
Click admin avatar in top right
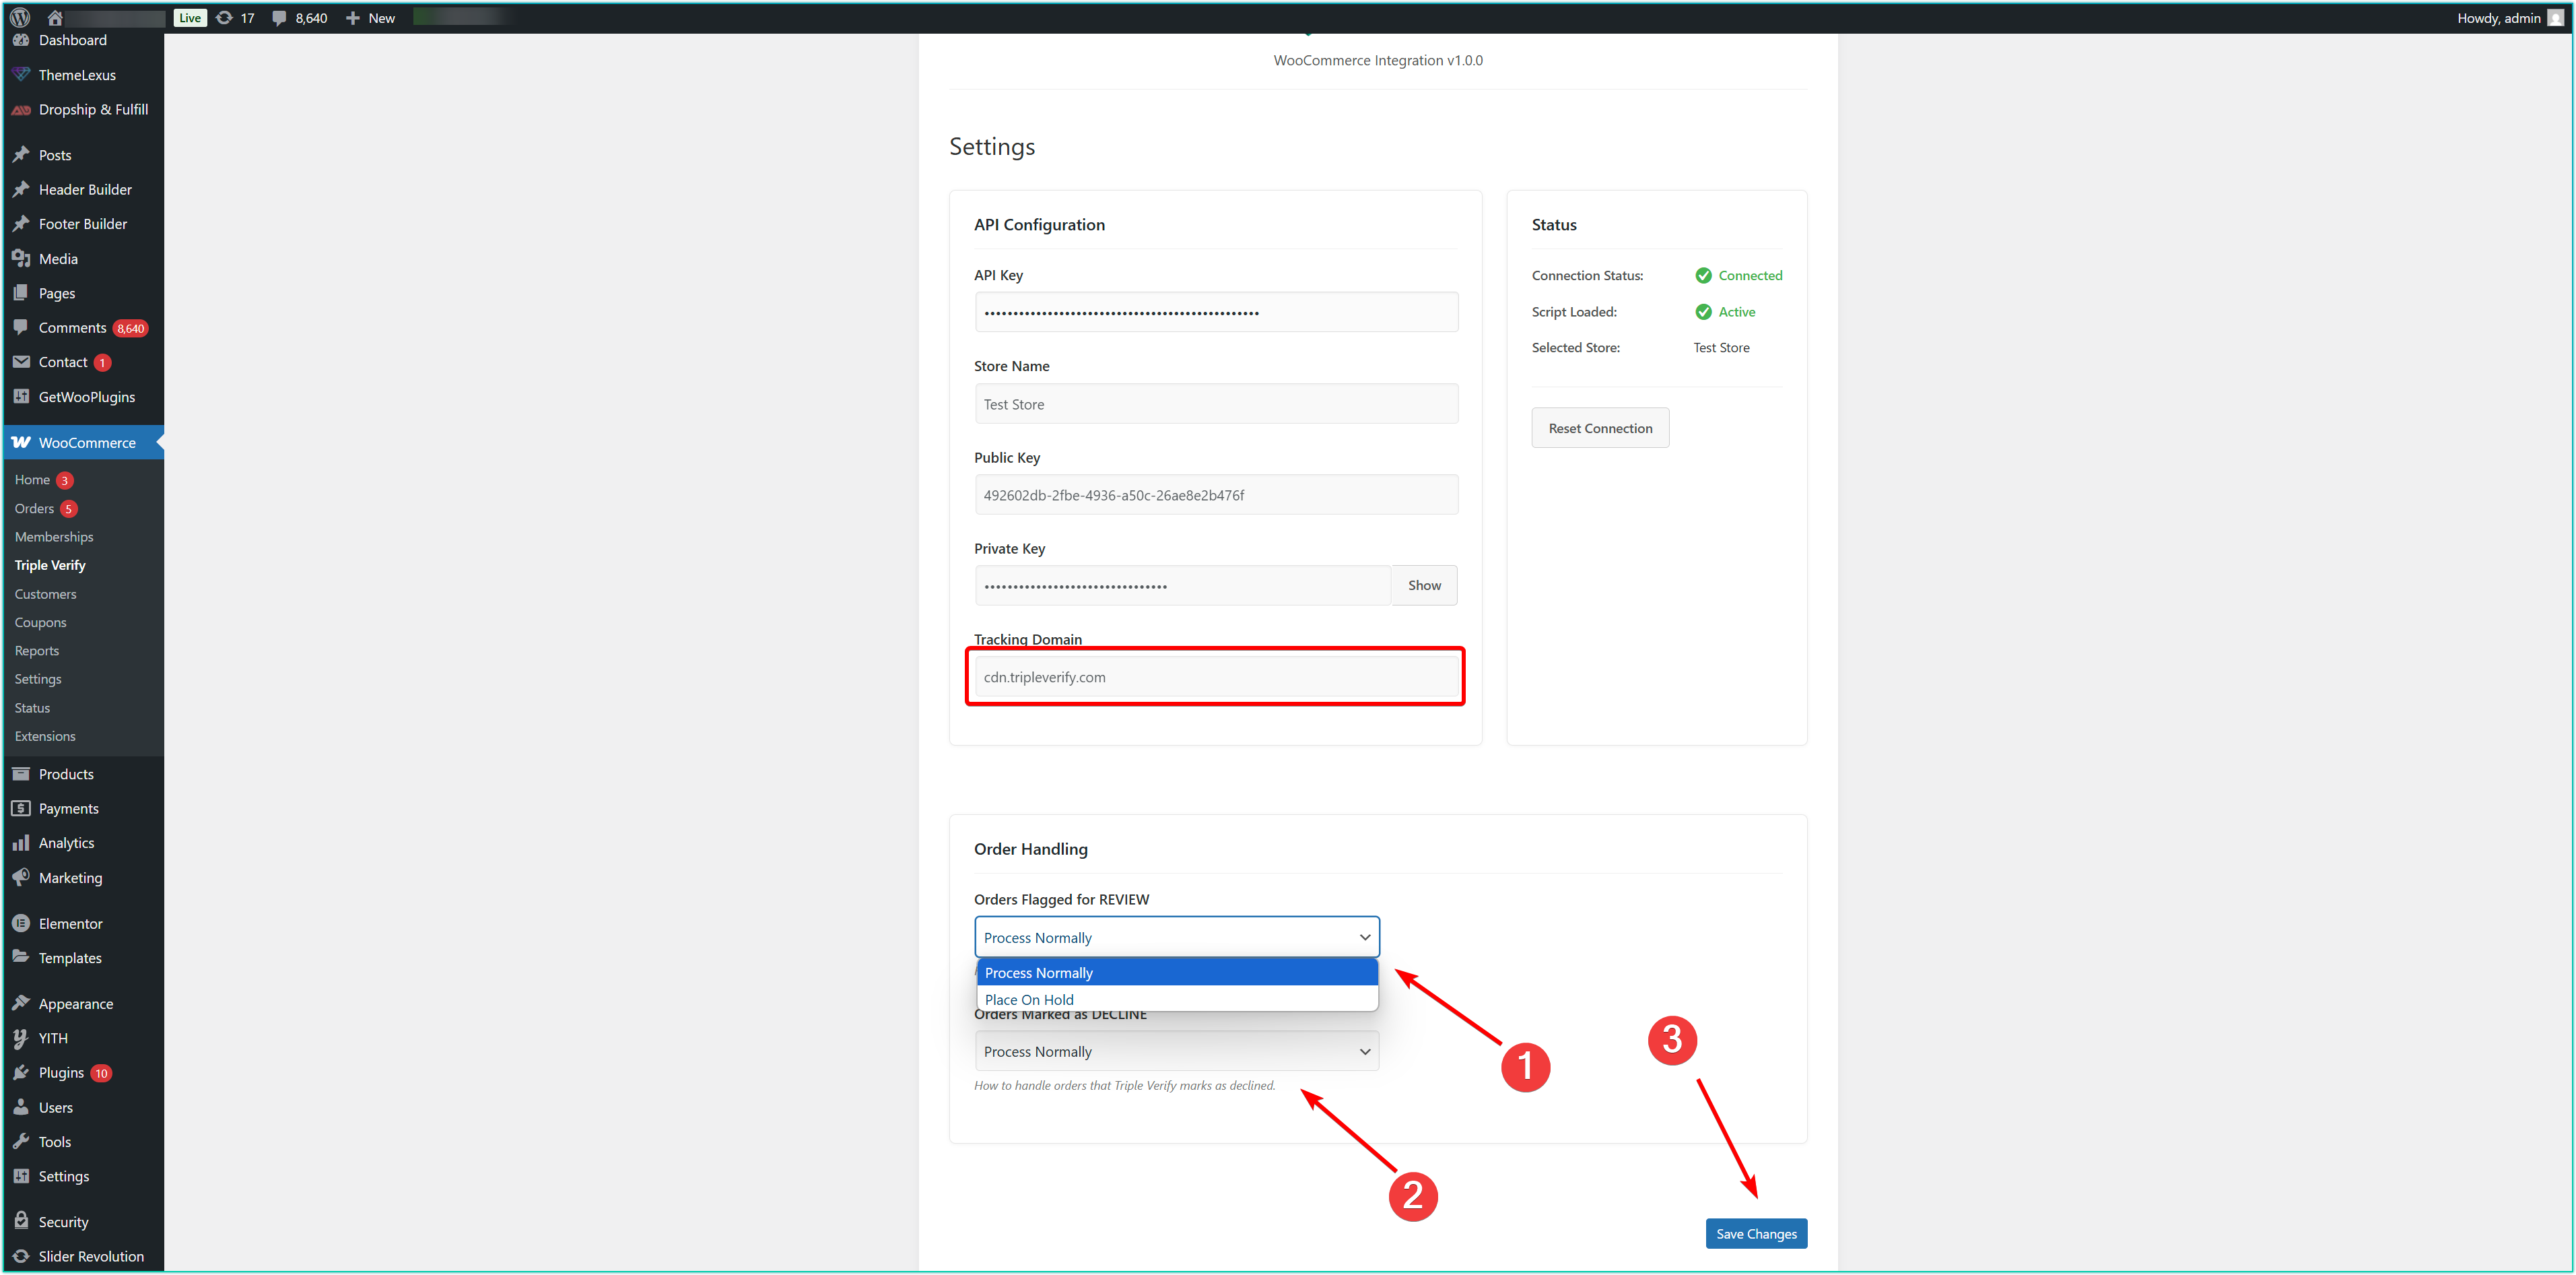point(2555,17)
